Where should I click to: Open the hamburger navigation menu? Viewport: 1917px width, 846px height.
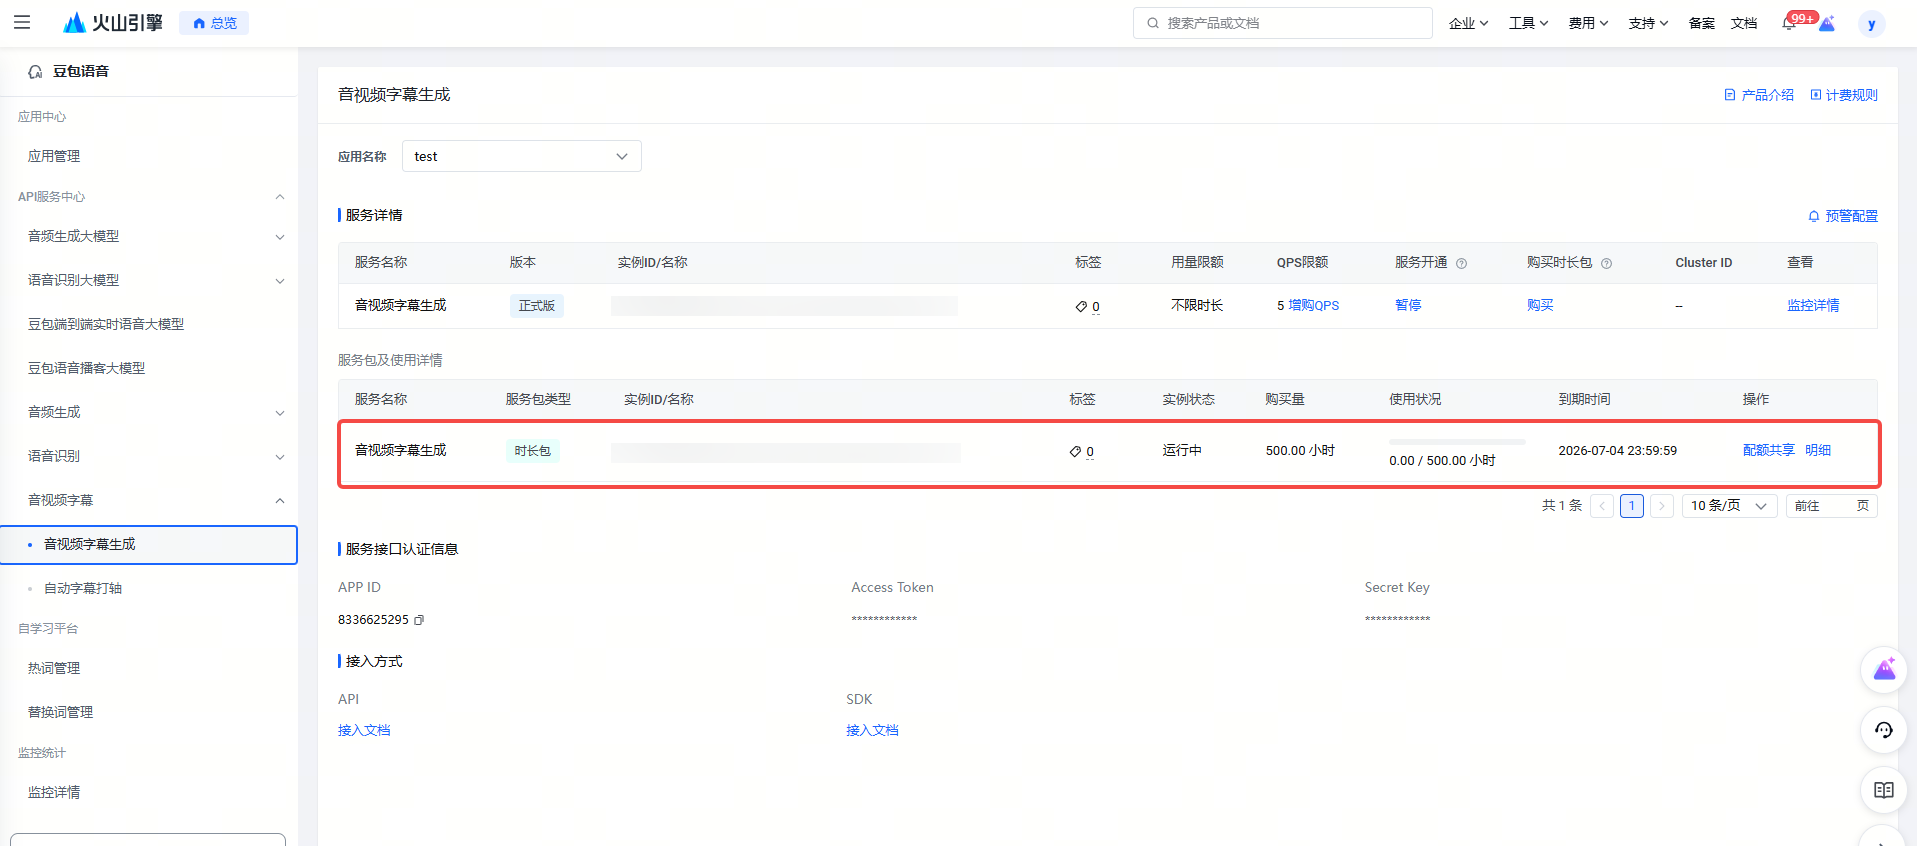pyautogui.click(x=22, y=22)
